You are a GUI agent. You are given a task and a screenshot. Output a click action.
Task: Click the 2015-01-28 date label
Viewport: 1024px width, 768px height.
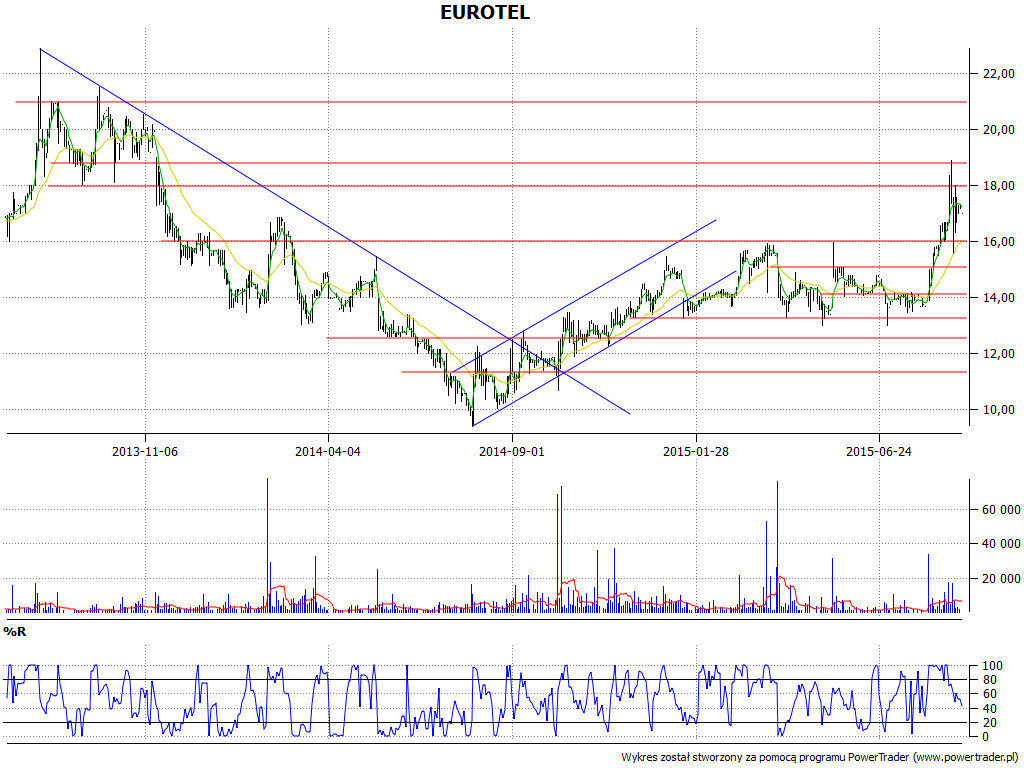tap(696, 451)
